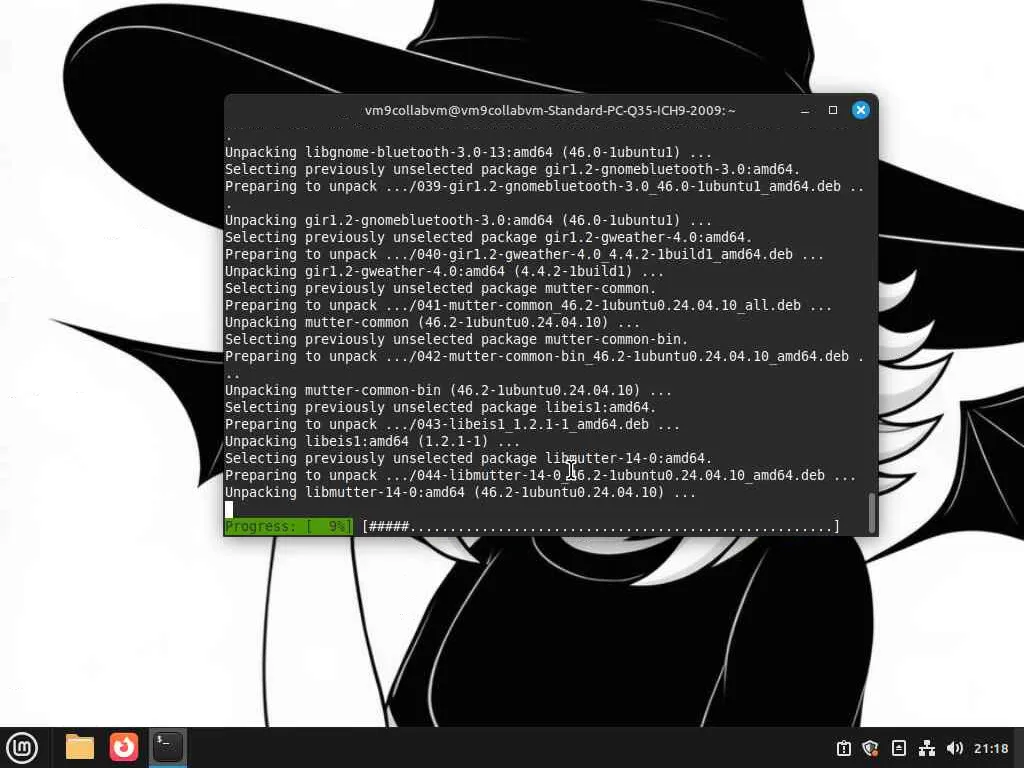
Task: Open the Linux Mint start menu
Action: tap(22, 748)
